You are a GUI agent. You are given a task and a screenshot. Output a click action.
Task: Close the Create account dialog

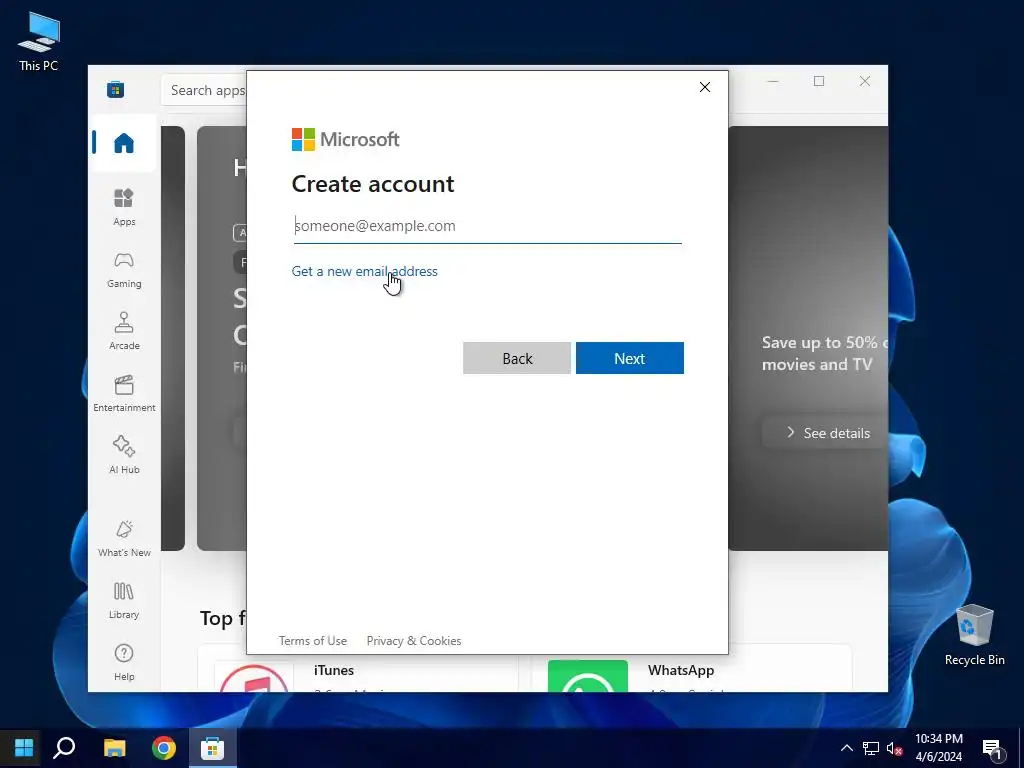[x=705, y=87]
